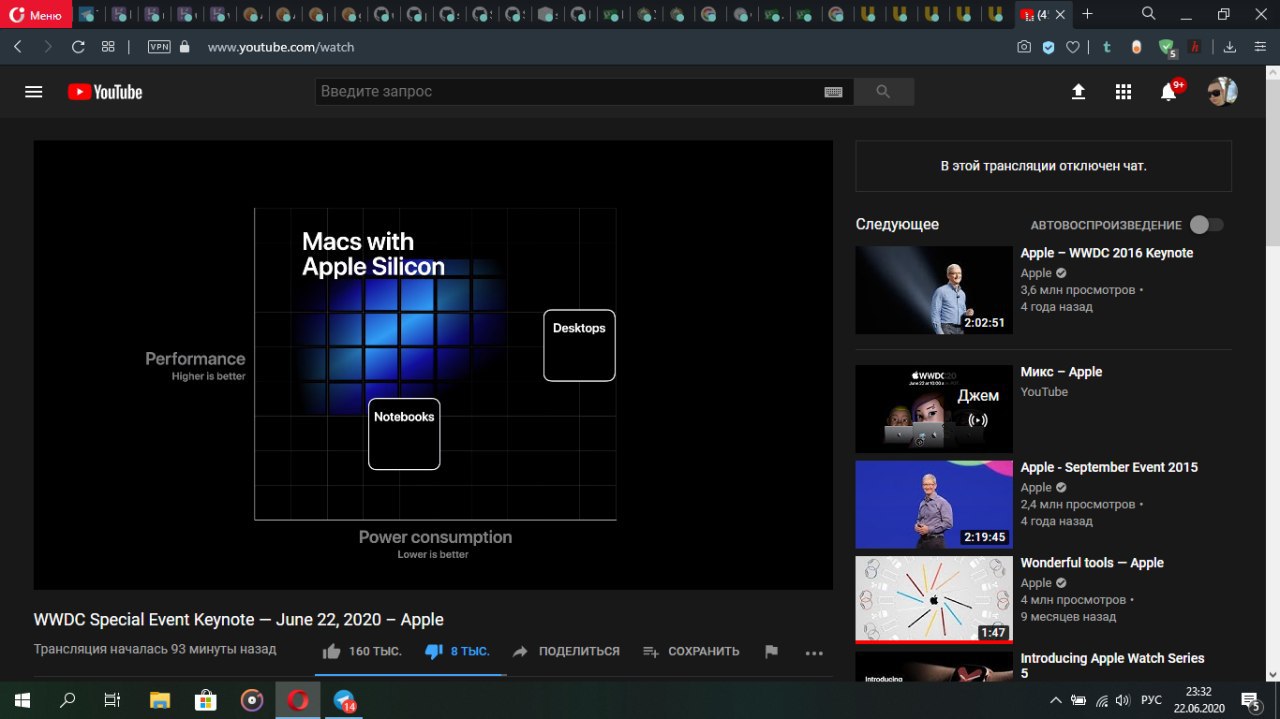Screen dimensions: 1280x719
Task: Click the blue shield ad blocker icon
Action: click(x=1048, y=47)
